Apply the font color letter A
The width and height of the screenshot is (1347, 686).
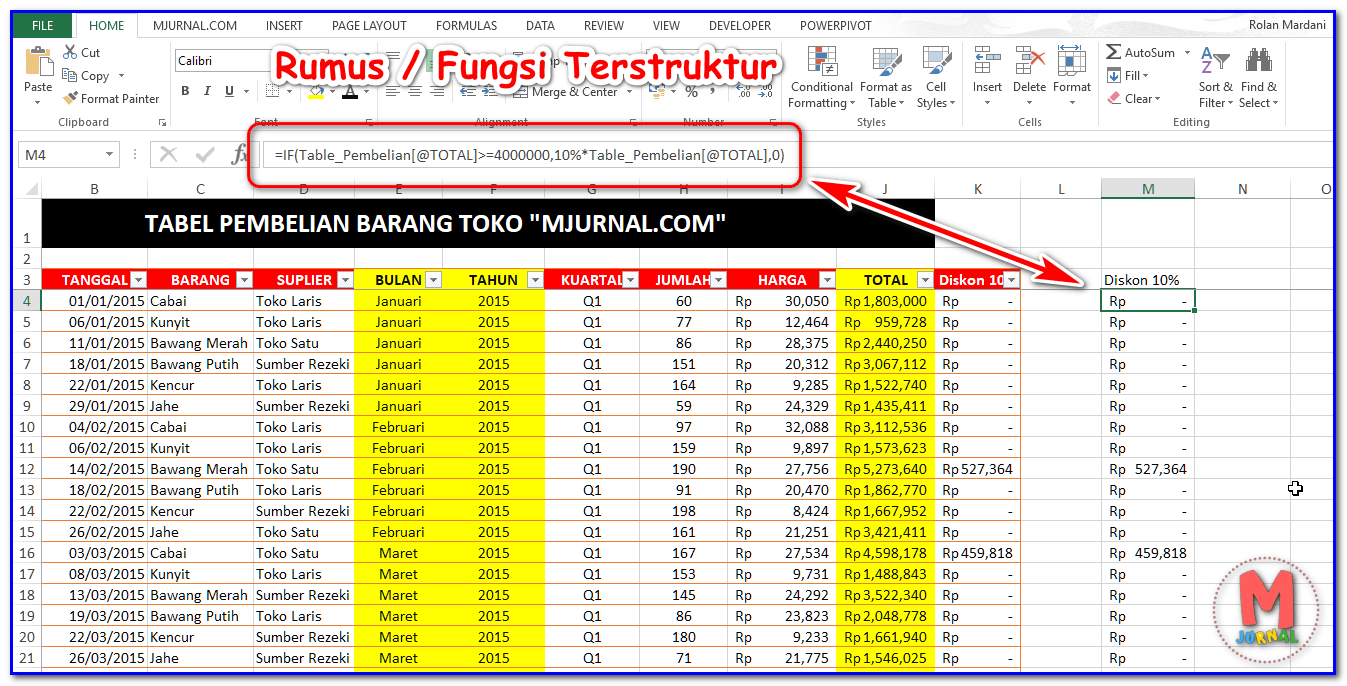click(349, 91)
